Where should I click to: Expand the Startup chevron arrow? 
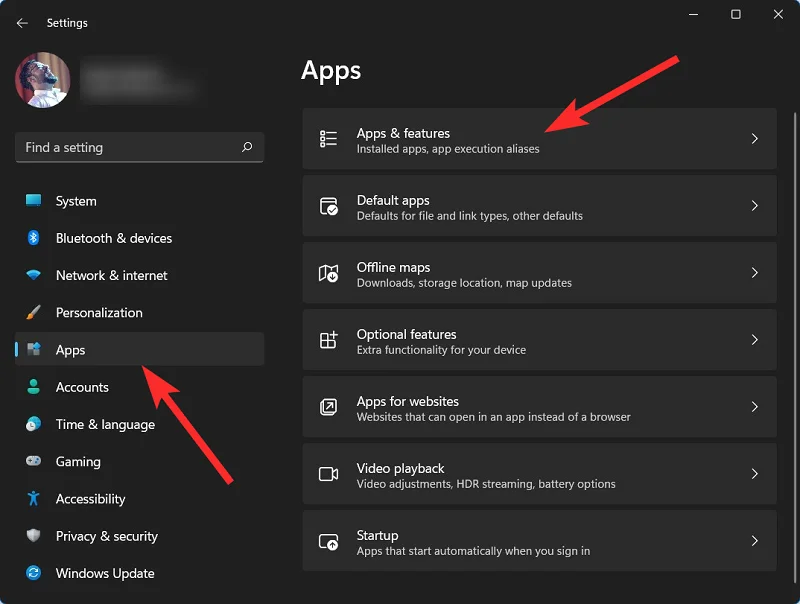click(755, 541)
